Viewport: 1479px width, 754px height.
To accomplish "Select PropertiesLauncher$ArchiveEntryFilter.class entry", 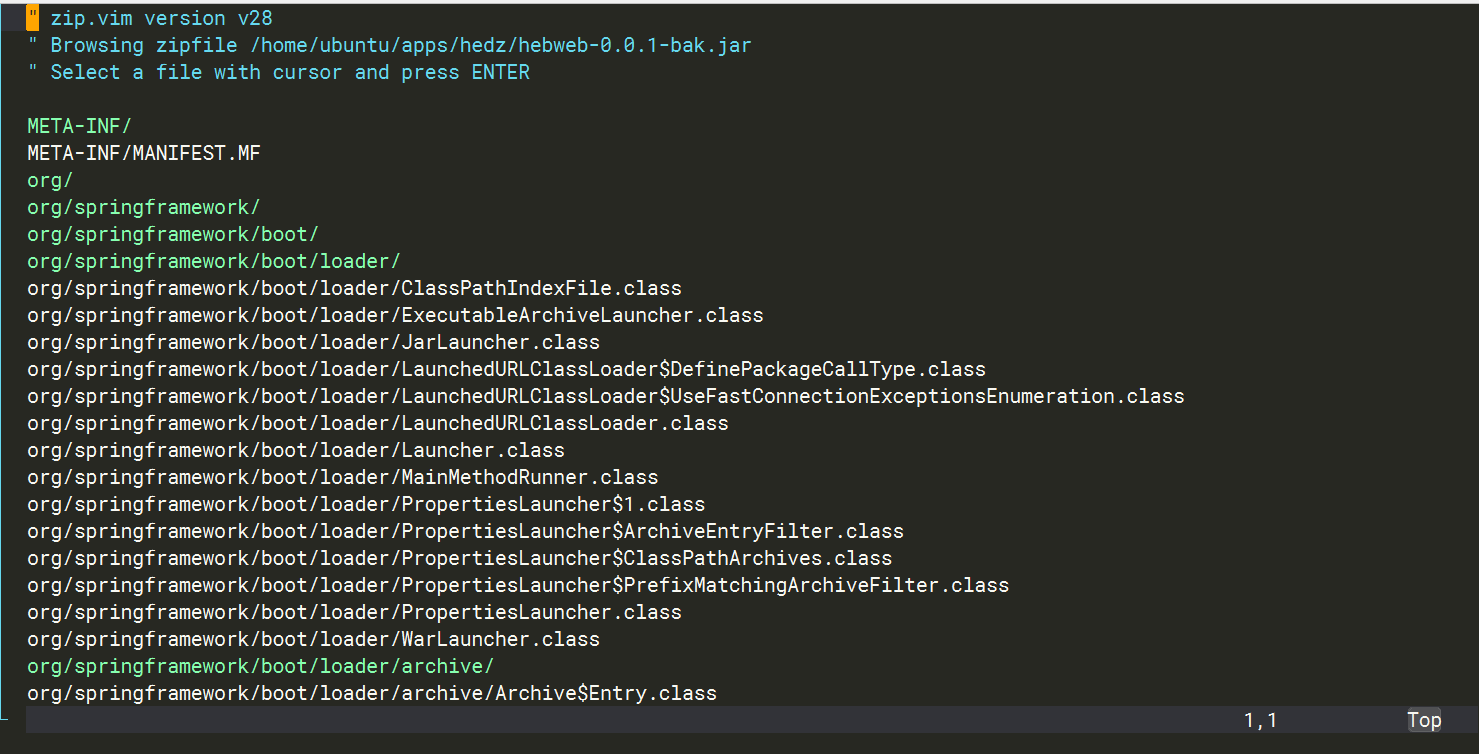I will [465, 531].
